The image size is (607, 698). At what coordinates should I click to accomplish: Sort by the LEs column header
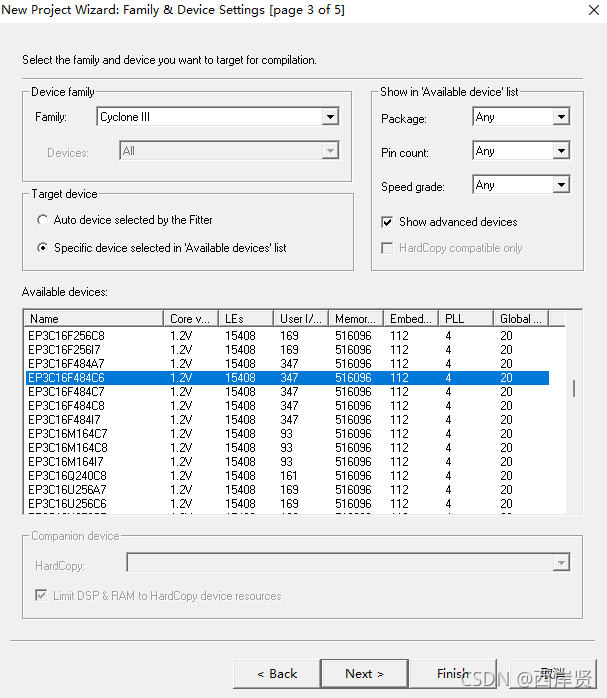click(x=246, y=319)
